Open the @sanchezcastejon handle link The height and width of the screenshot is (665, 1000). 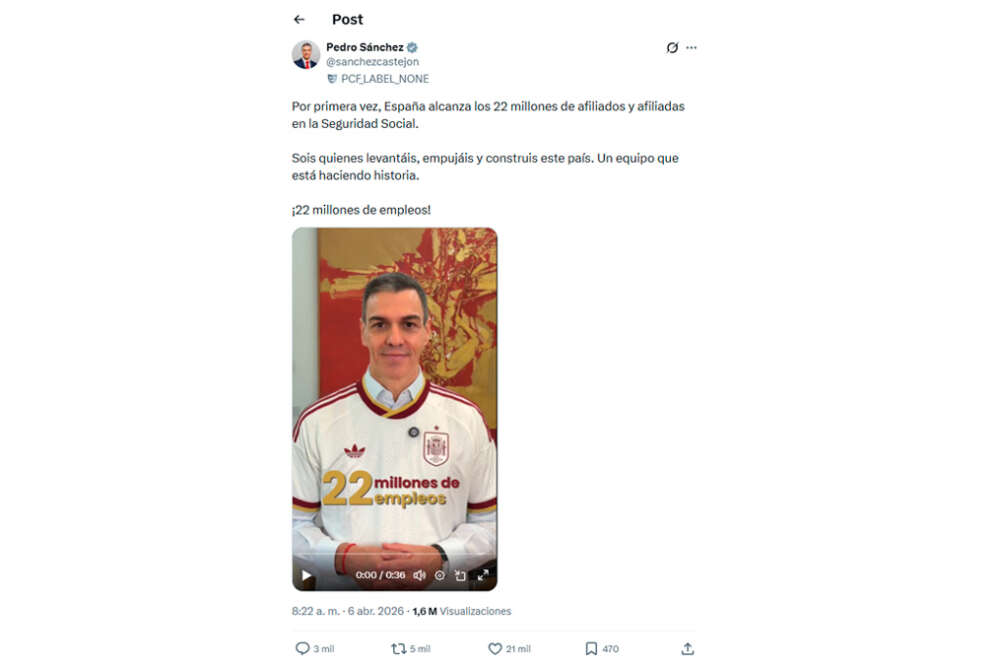click(x=372, y=62)
